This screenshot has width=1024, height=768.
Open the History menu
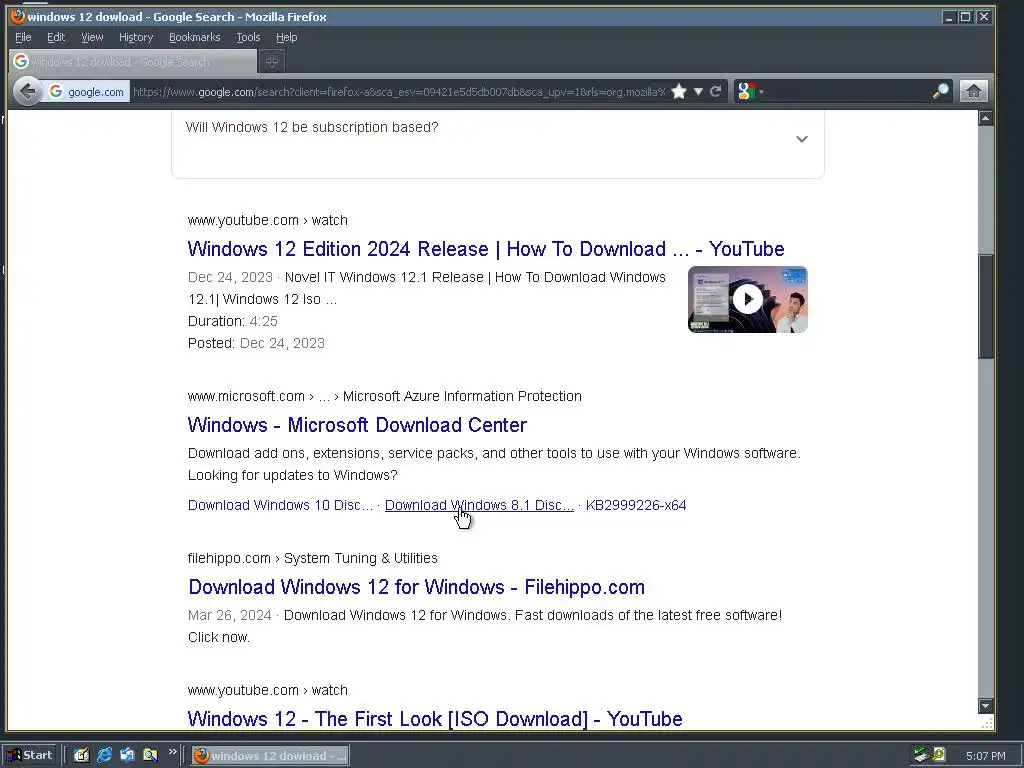point(136,37)
